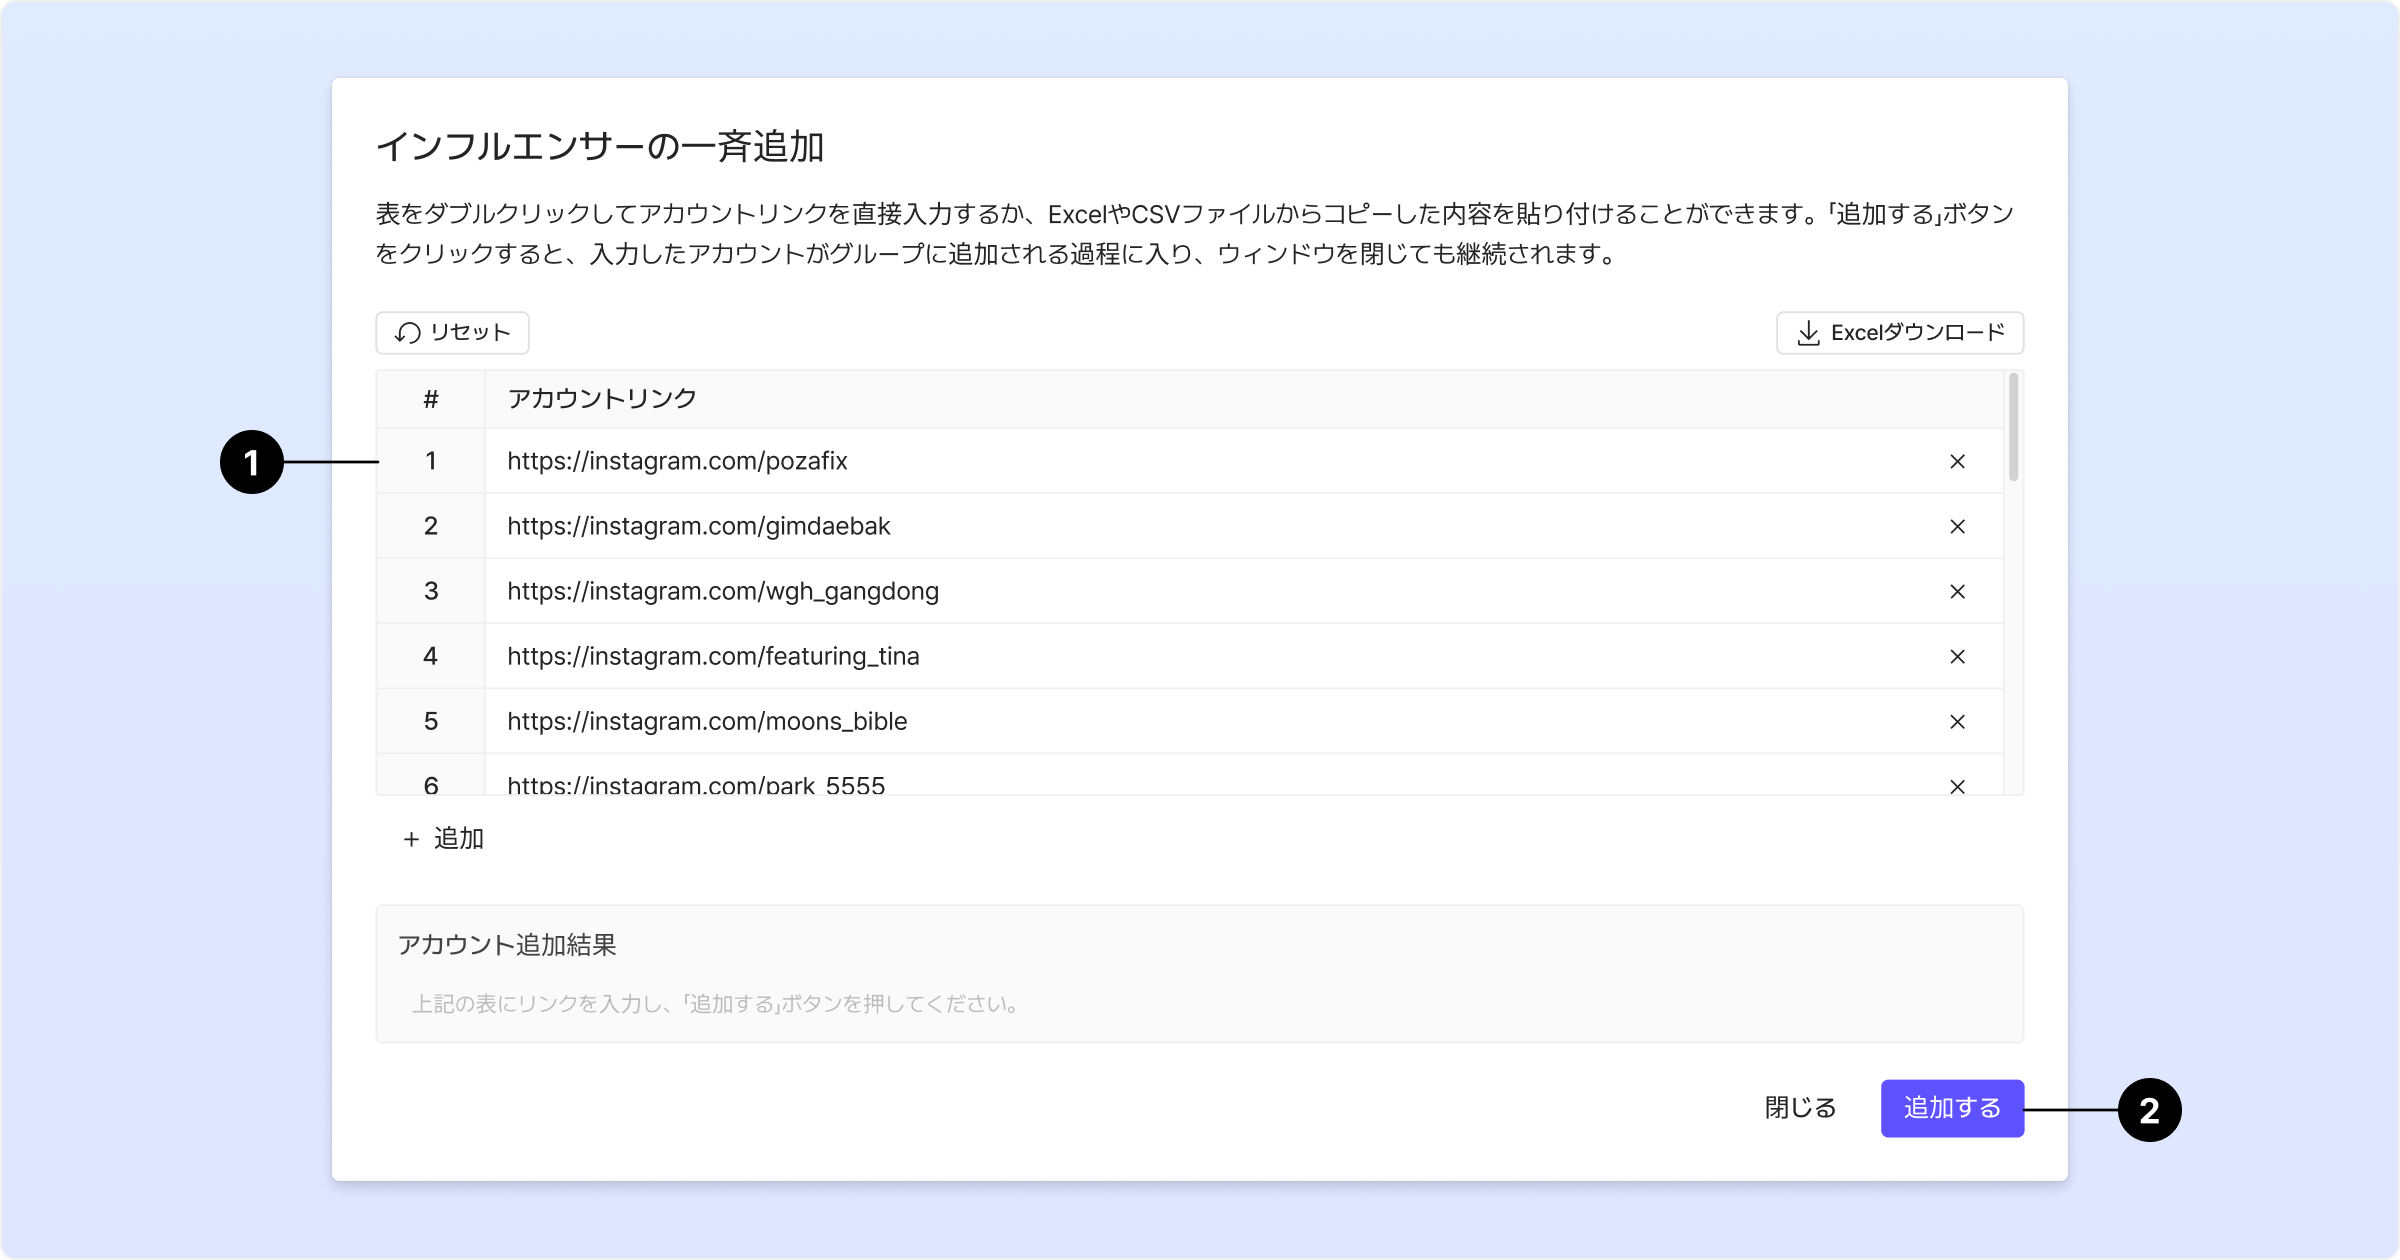Click the + 追加 add row link
The image size is (2400, 1260).
443,838
